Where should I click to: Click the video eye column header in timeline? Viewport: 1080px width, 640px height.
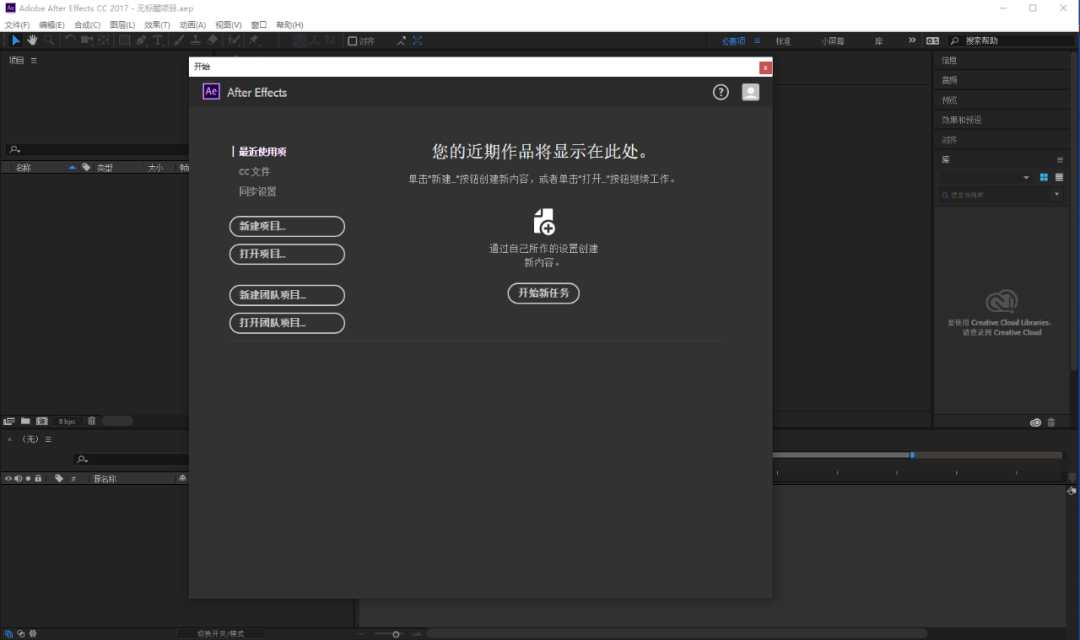(x=8, y=478)
